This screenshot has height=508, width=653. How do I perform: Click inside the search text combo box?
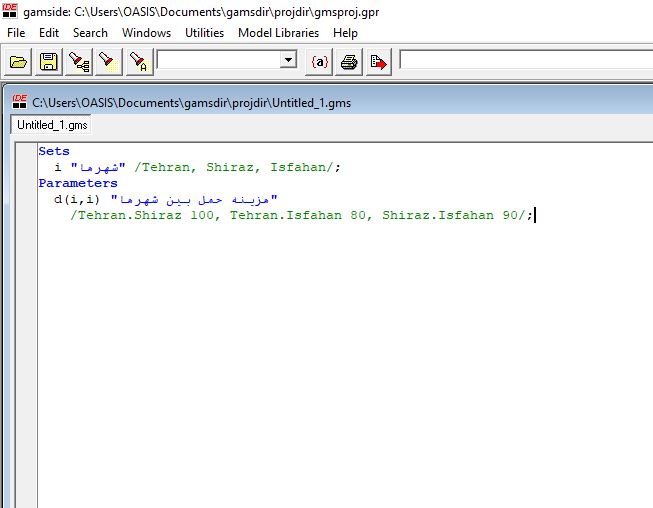click(x=218, y=61)
